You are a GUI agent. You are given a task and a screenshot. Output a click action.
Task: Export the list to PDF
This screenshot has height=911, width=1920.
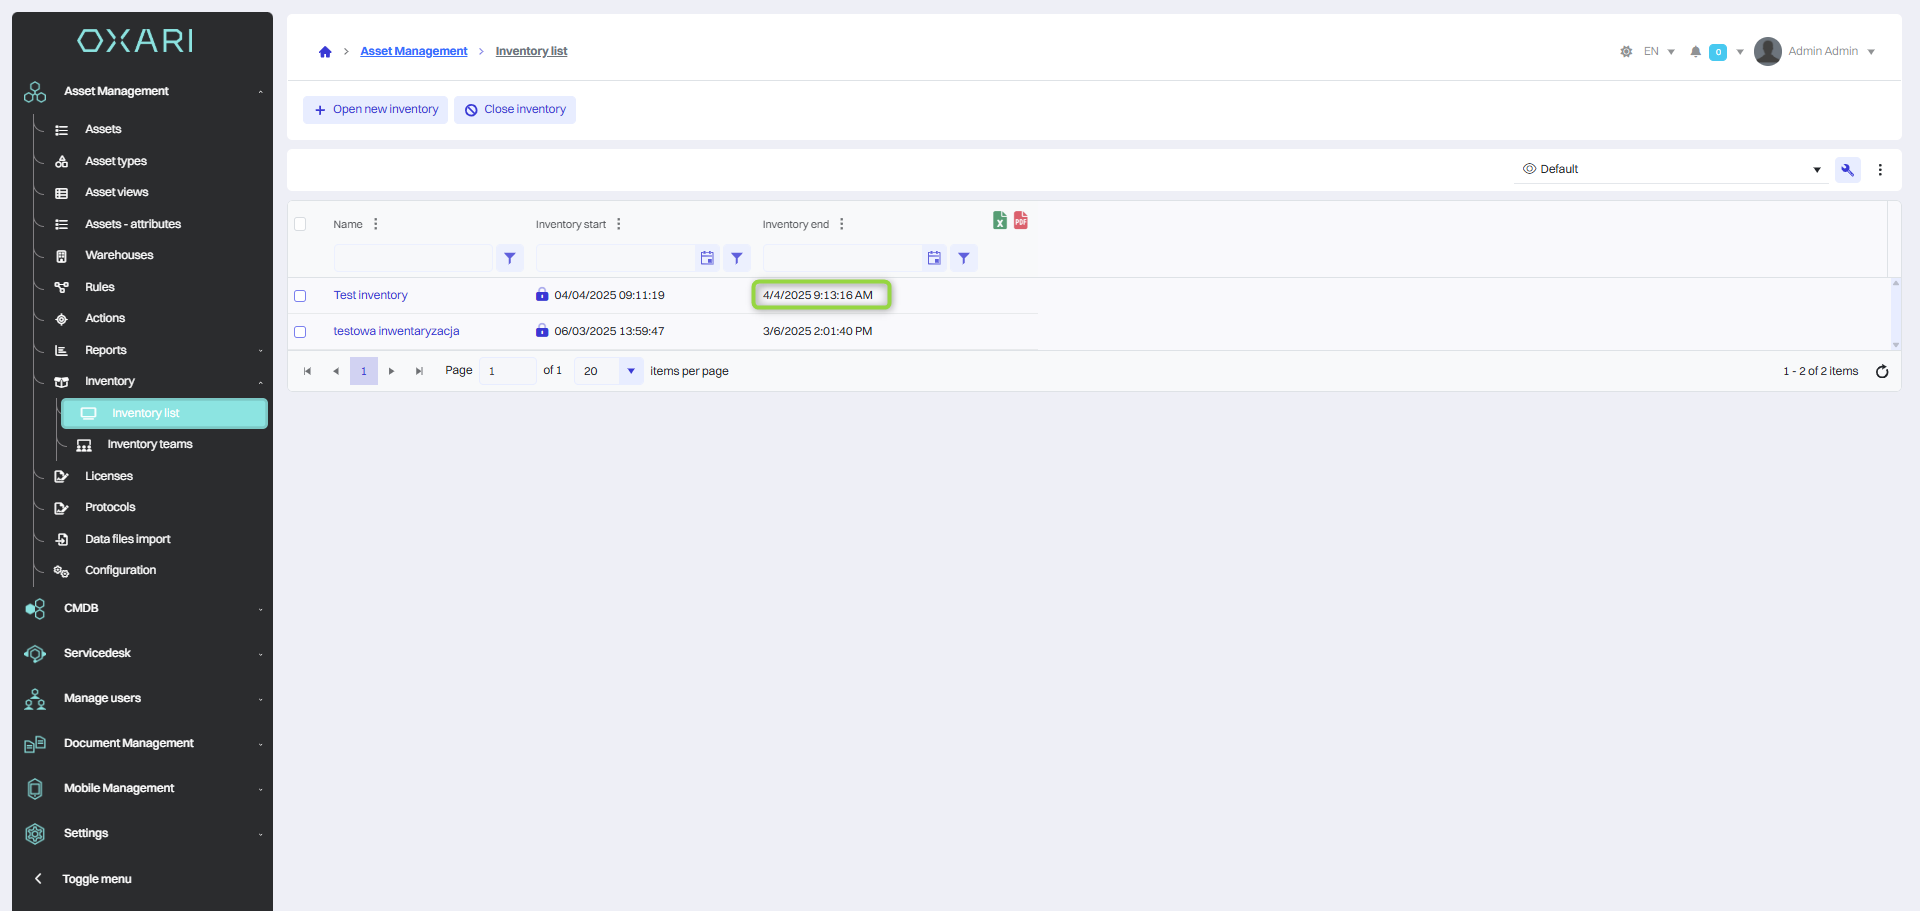(x=1020, y=221)
